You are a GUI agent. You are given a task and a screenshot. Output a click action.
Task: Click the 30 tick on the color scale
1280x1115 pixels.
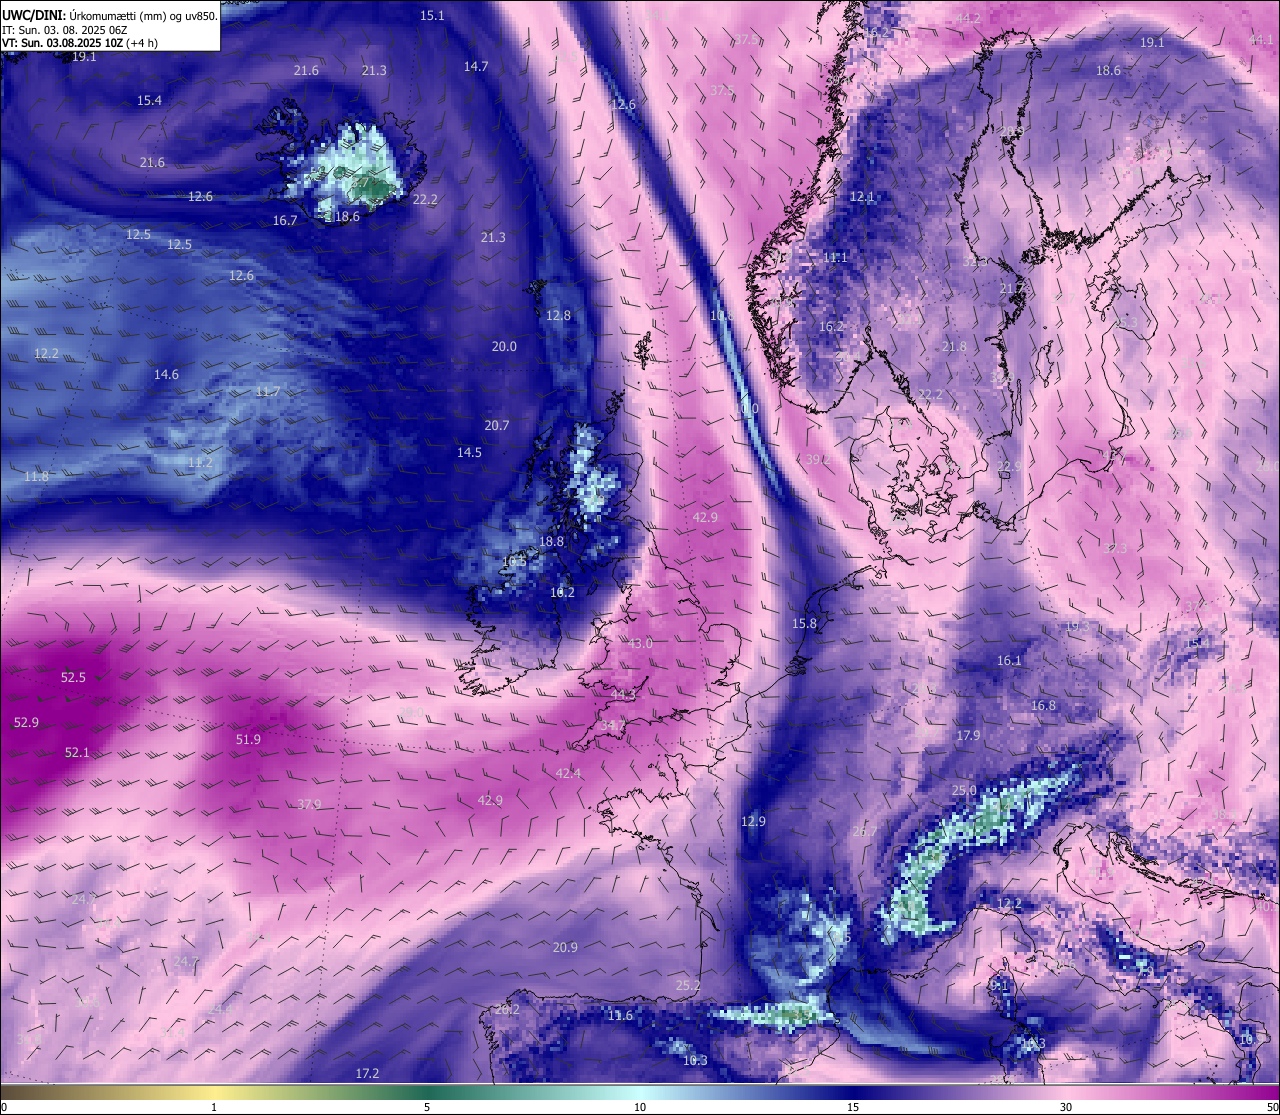tap(1066, 1107)
